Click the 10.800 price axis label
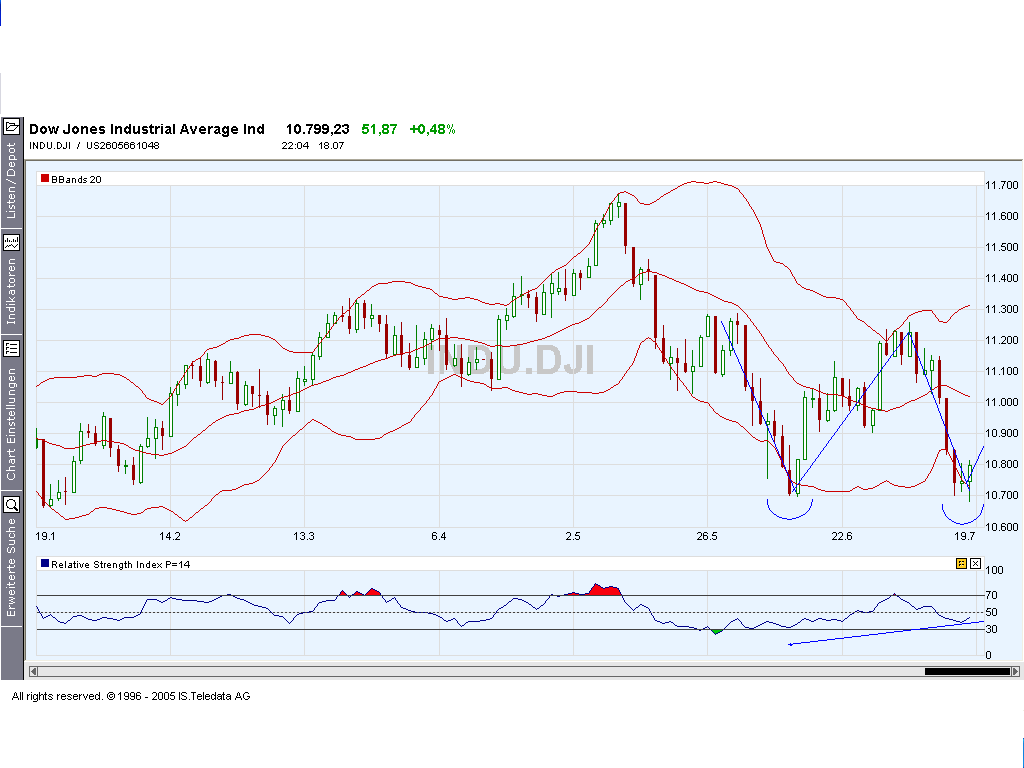This screenshot has width=1024, height=768. point(1002,464)
